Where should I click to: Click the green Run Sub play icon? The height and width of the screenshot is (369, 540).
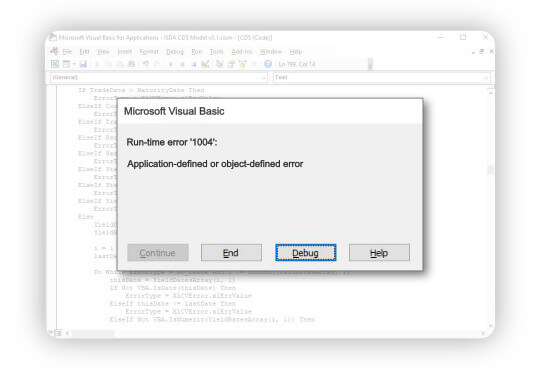pos(170,64)
